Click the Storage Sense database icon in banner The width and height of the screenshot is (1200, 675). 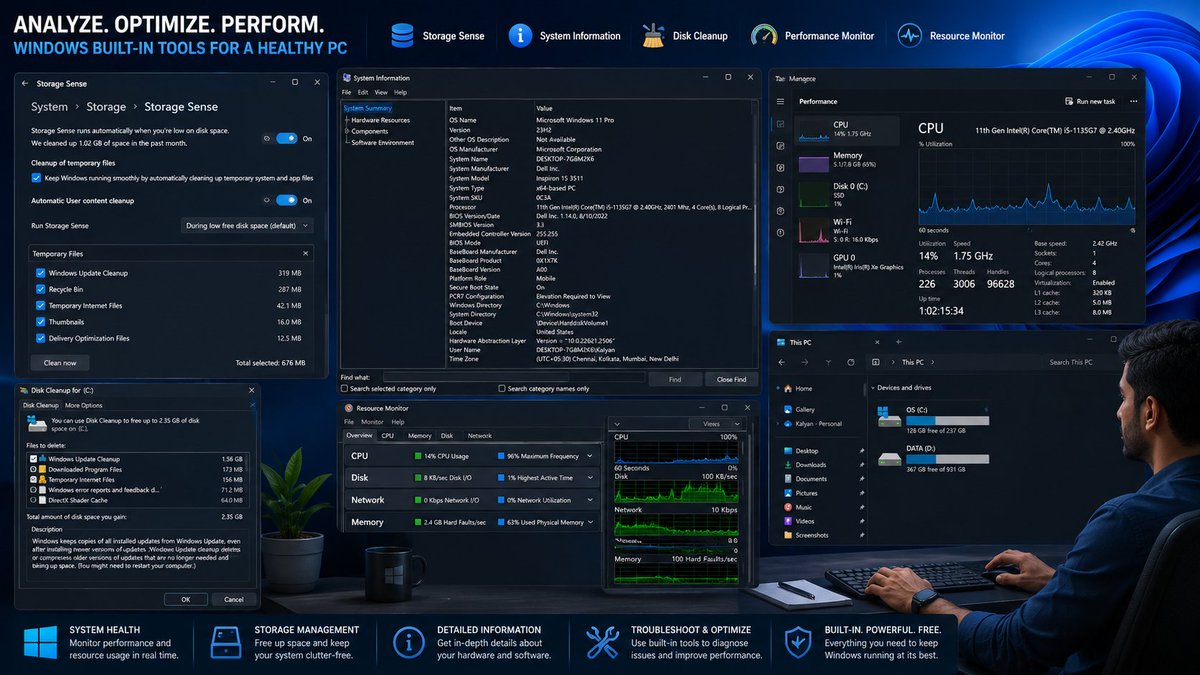pyautogui.click(x=402, y=35)
